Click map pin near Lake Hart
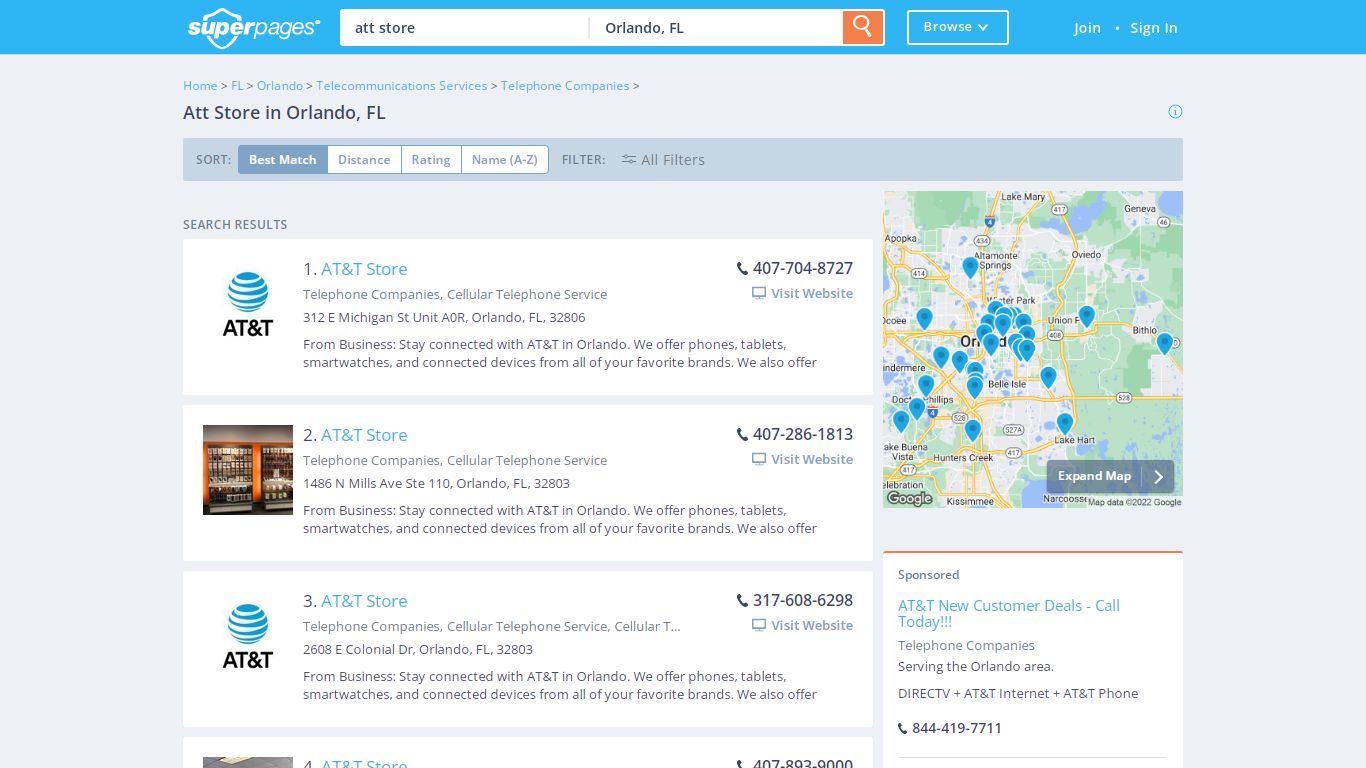Image resolution: width=1366 pixels, height=768 pixels. click(x=1065, y=423)
